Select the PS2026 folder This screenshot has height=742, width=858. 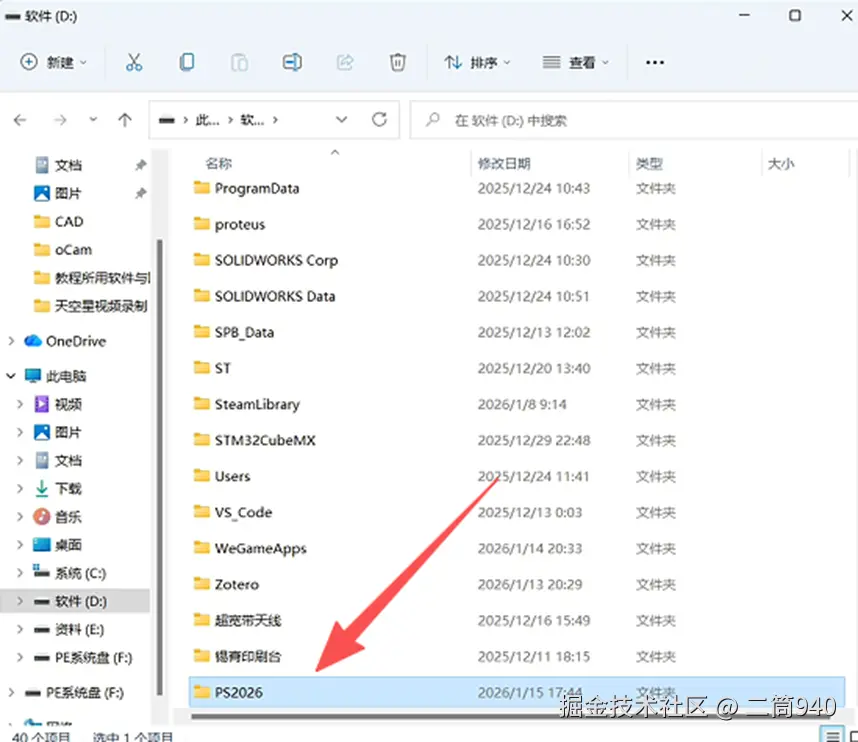(517, 692)
